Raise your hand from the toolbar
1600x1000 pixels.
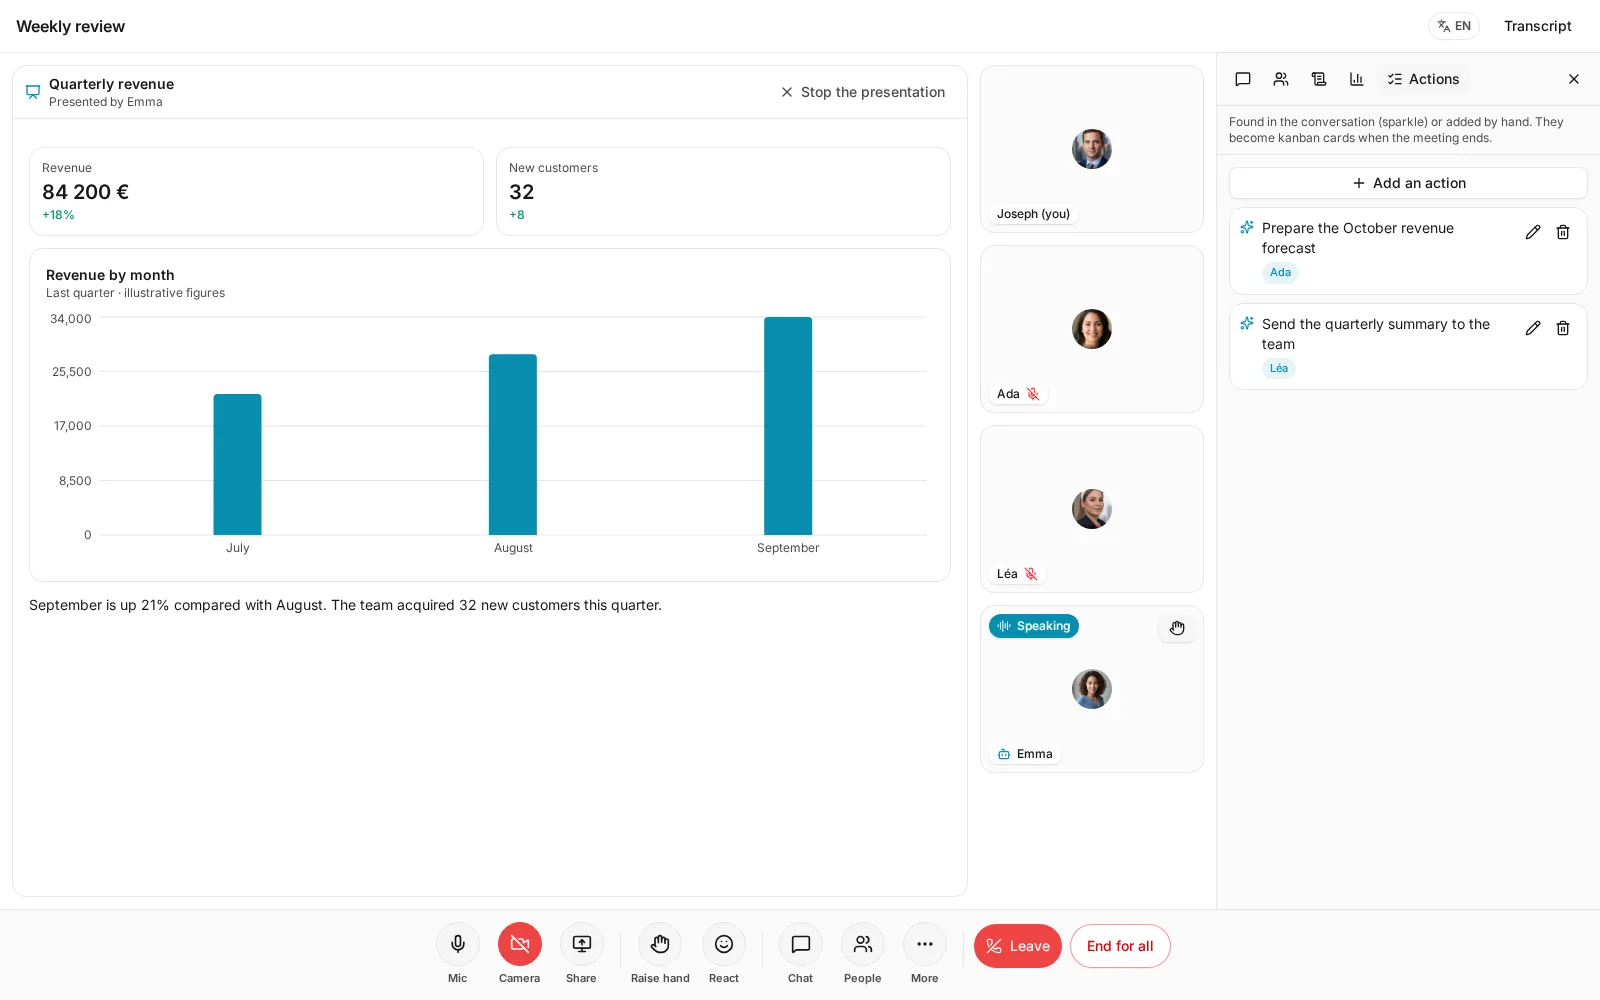(x=660, y=944)
